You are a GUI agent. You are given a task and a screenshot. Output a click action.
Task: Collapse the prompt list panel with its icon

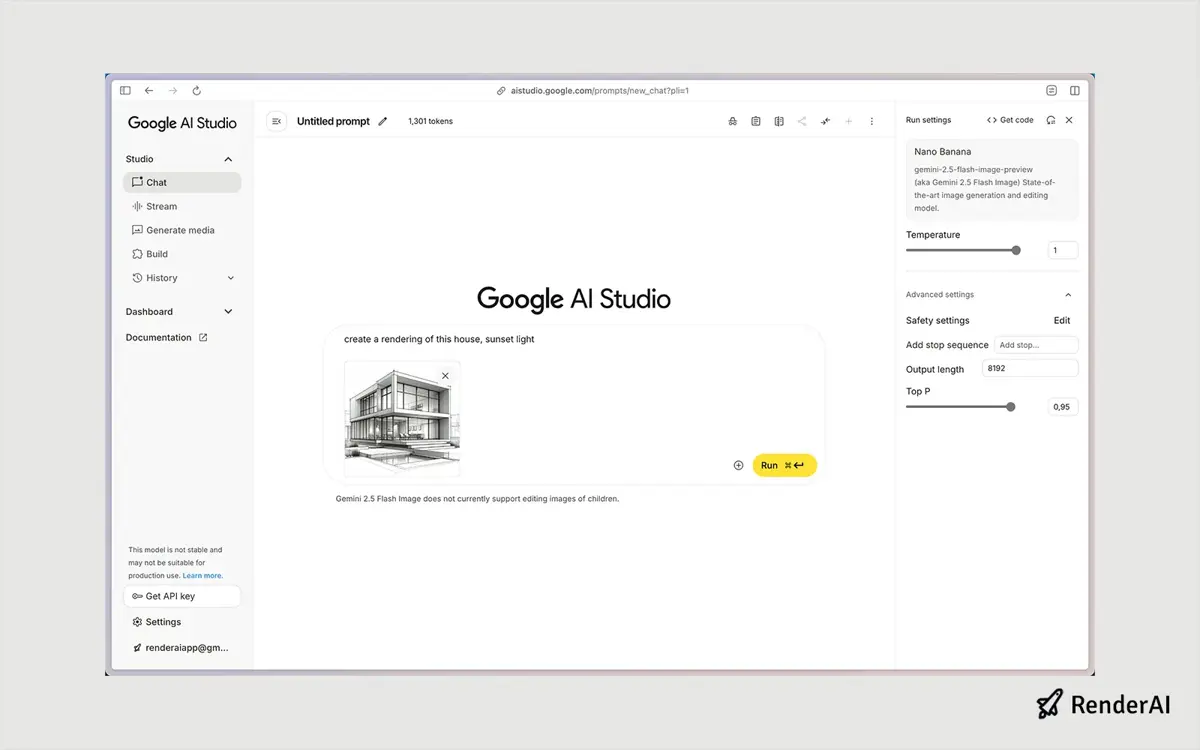(276, 120)
